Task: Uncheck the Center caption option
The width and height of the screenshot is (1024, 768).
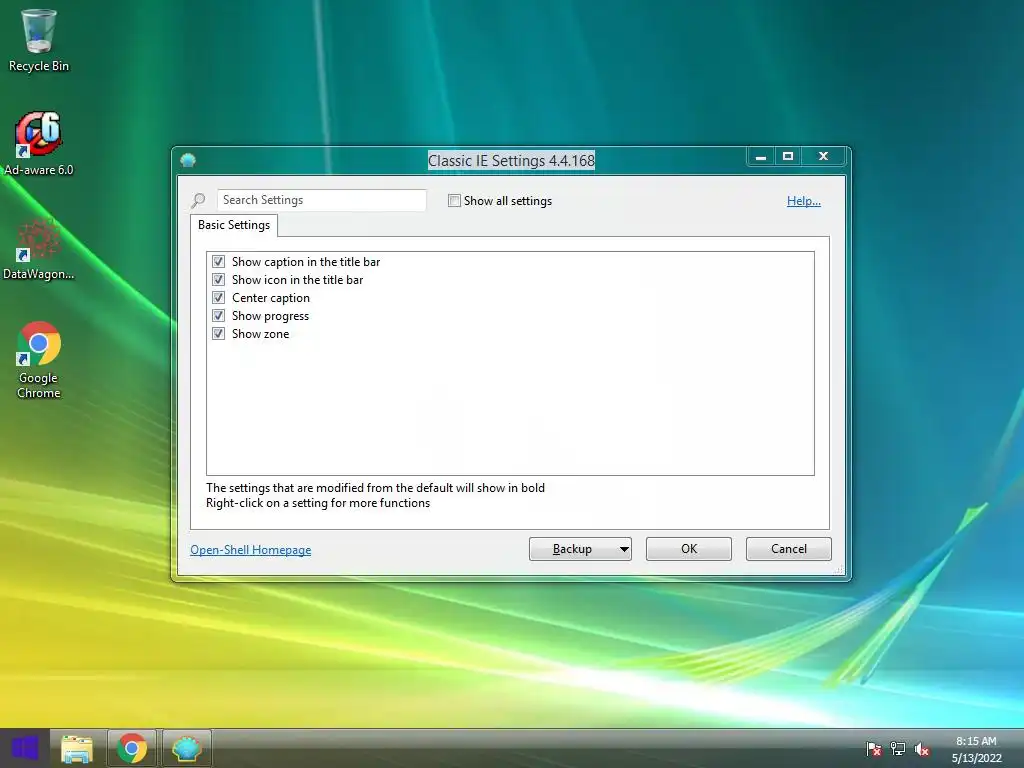Action: [219, 298]
